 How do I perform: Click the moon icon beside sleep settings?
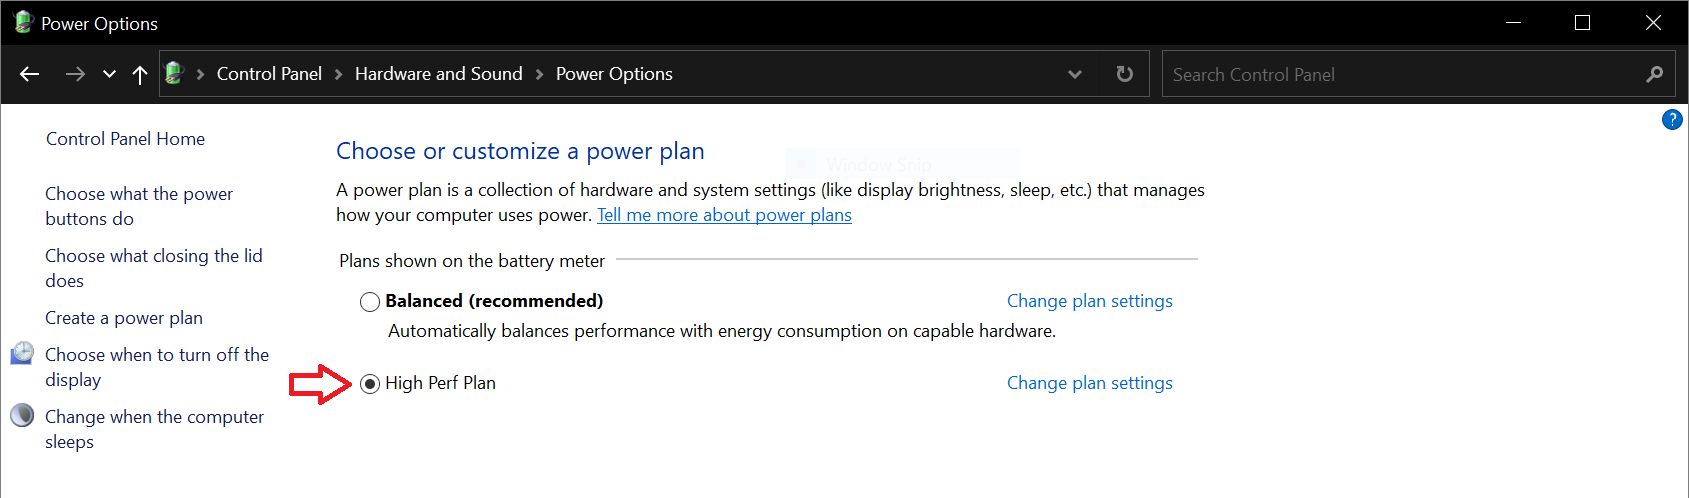[x=22, y=415]
